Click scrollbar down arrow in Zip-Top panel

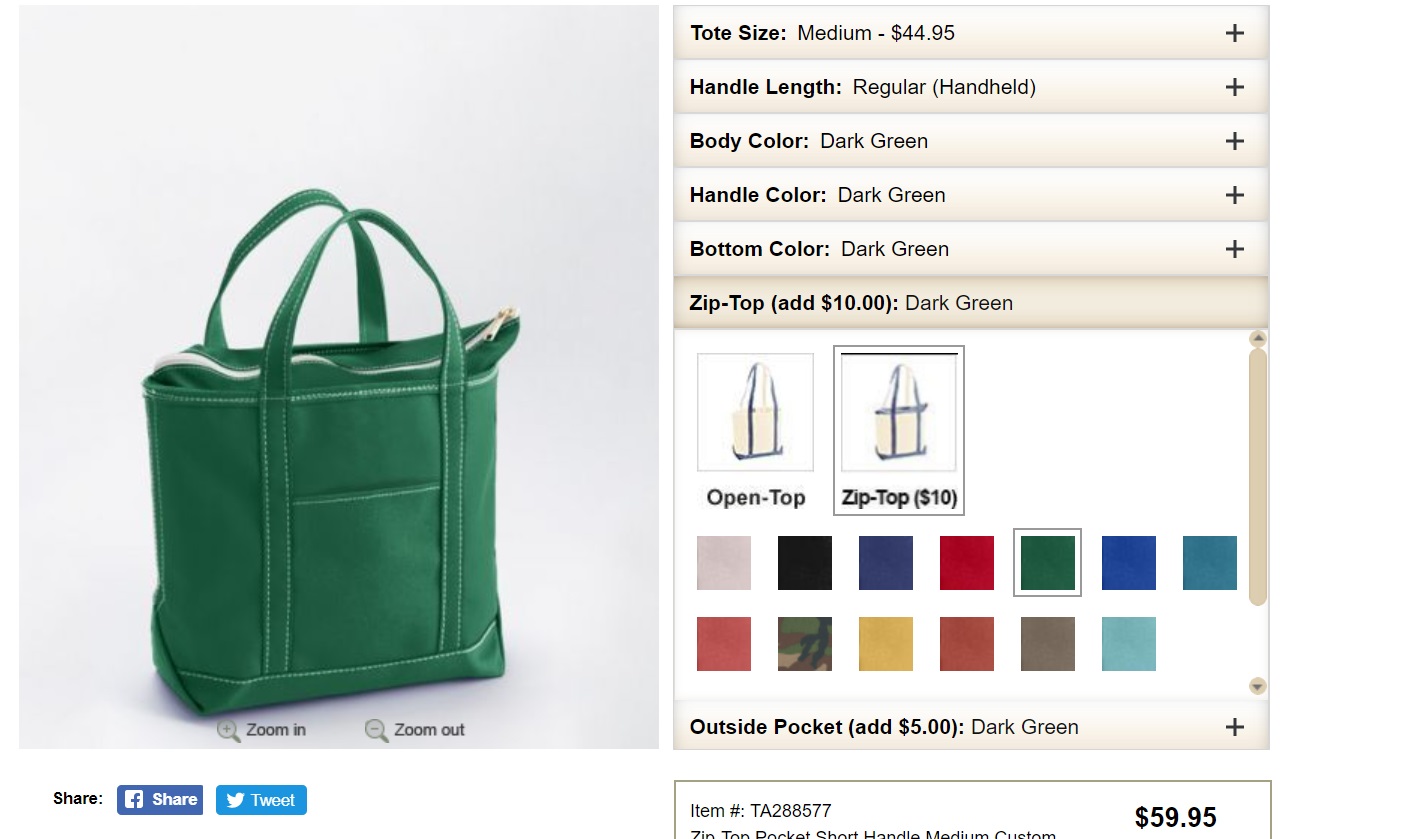(x=1258, y=686)
